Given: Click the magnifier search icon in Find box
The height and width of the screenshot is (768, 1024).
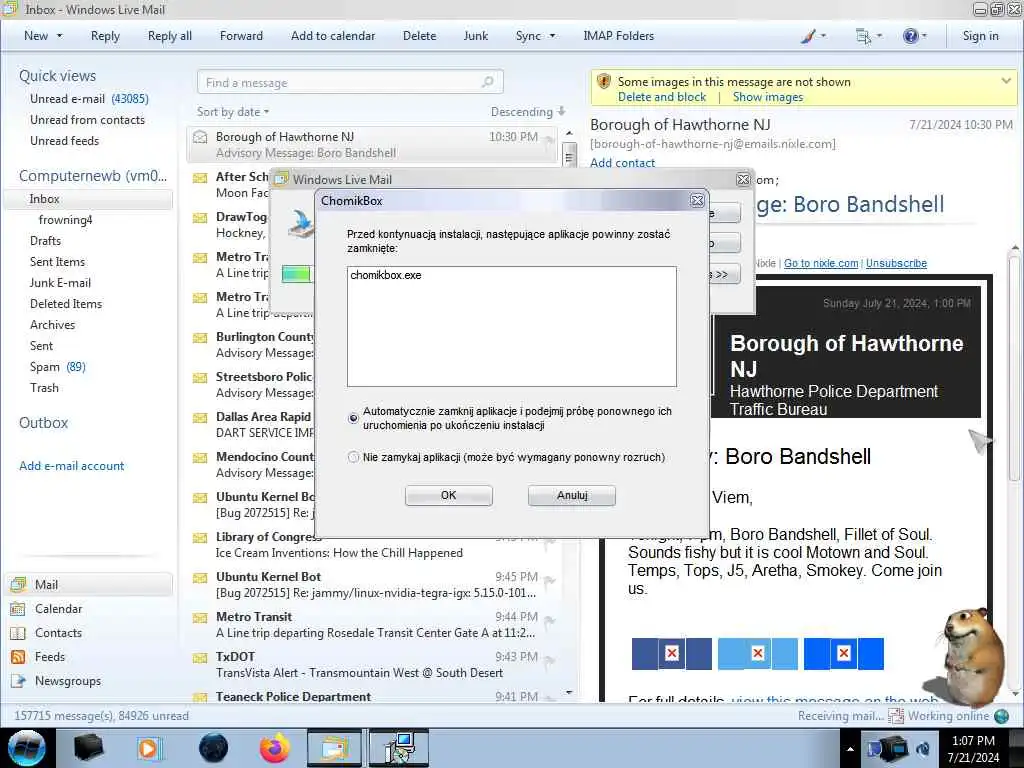Looking at the screenshot, I should pos(487,82).
